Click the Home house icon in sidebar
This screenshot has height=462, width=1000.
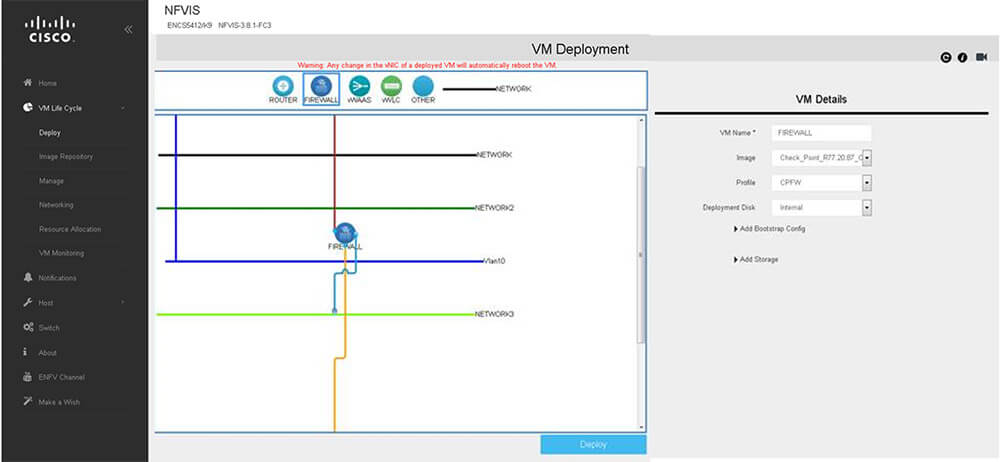coord(27,83)
